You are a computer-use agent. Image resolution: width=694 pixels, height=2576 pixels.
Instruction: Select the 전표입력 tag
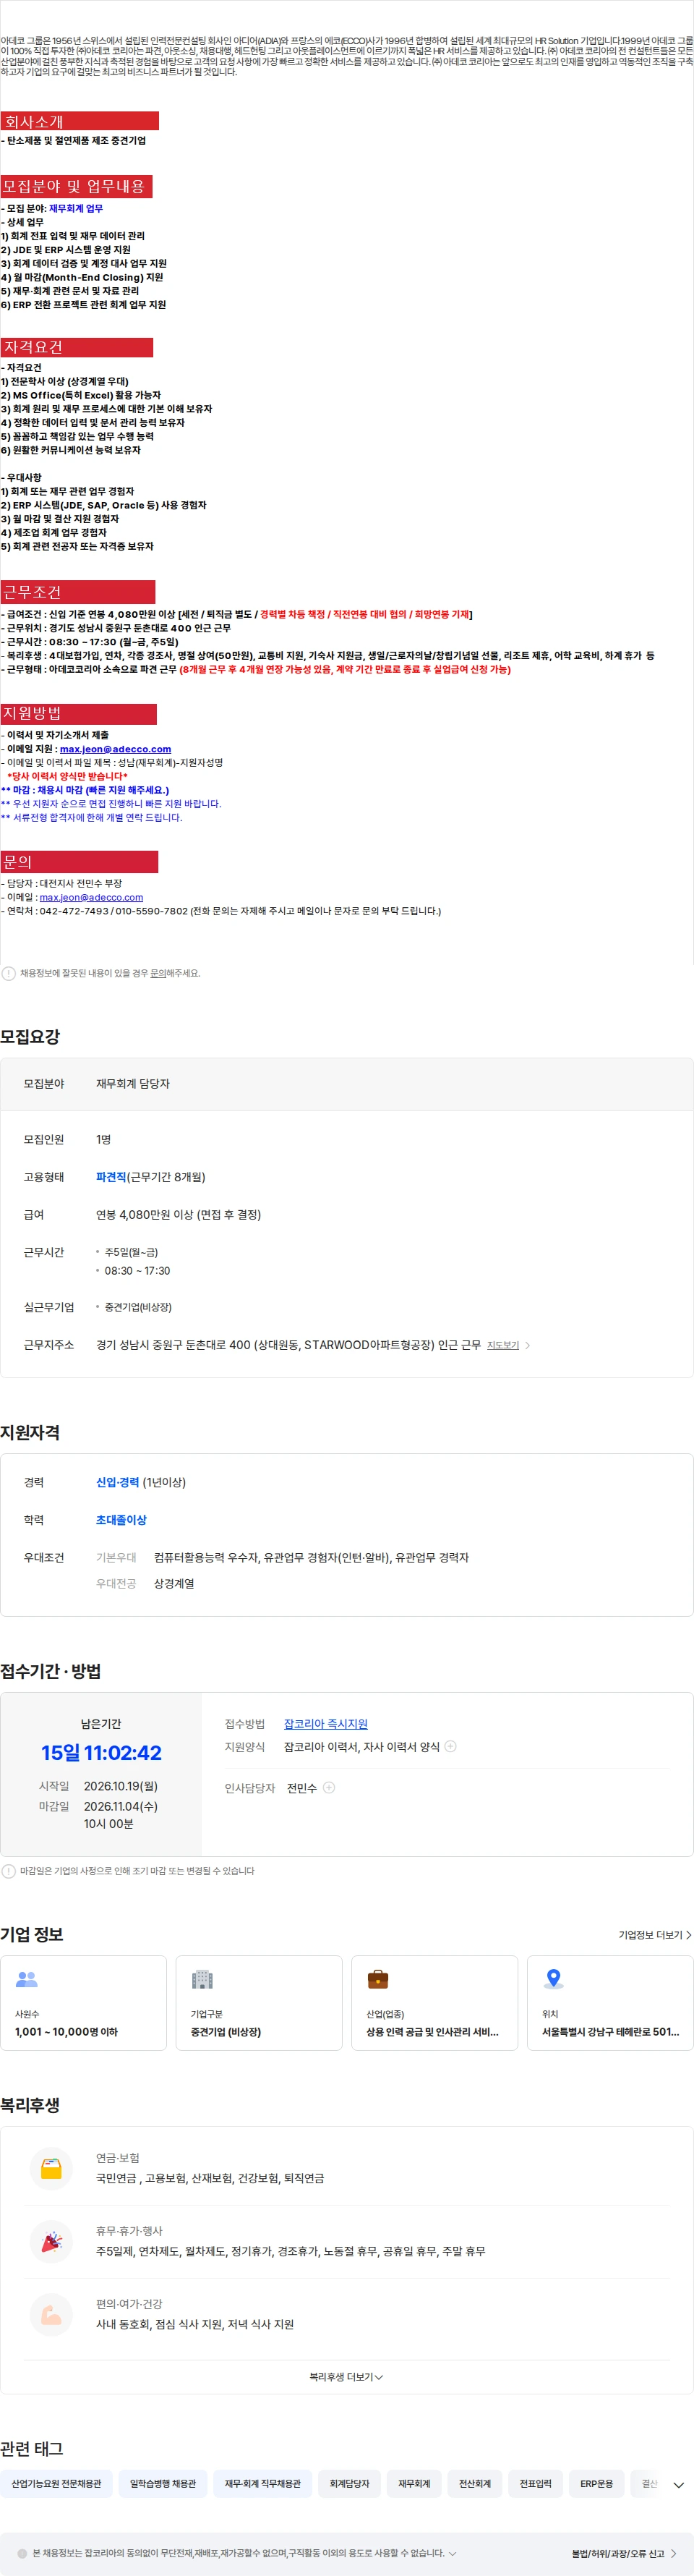point(535,2483)
